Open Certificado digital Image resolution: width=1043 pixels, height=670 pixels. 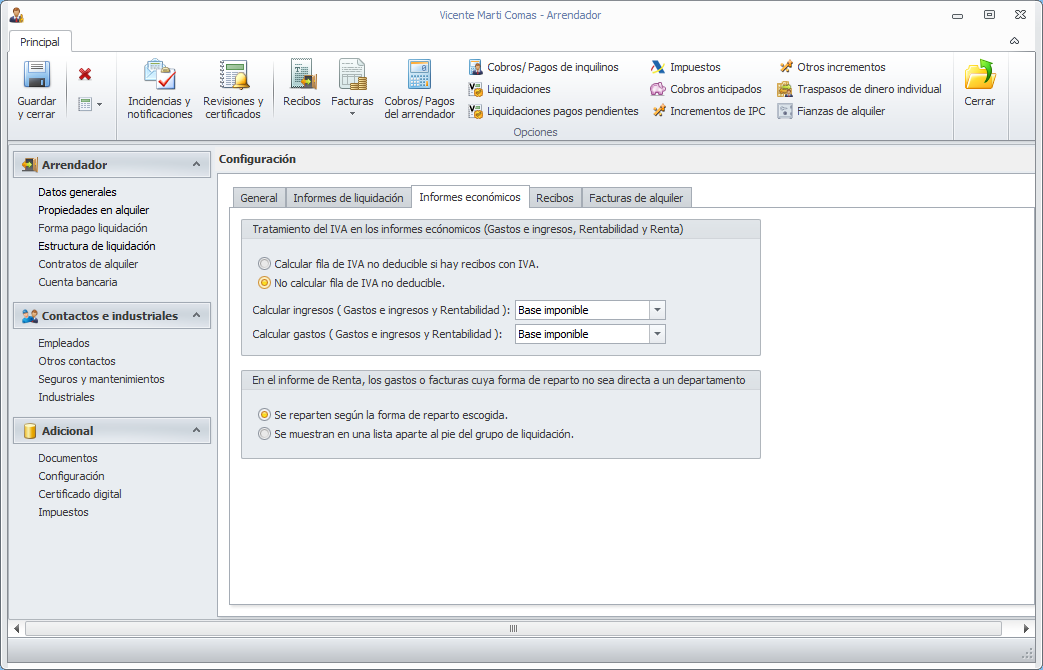[80, 494]
